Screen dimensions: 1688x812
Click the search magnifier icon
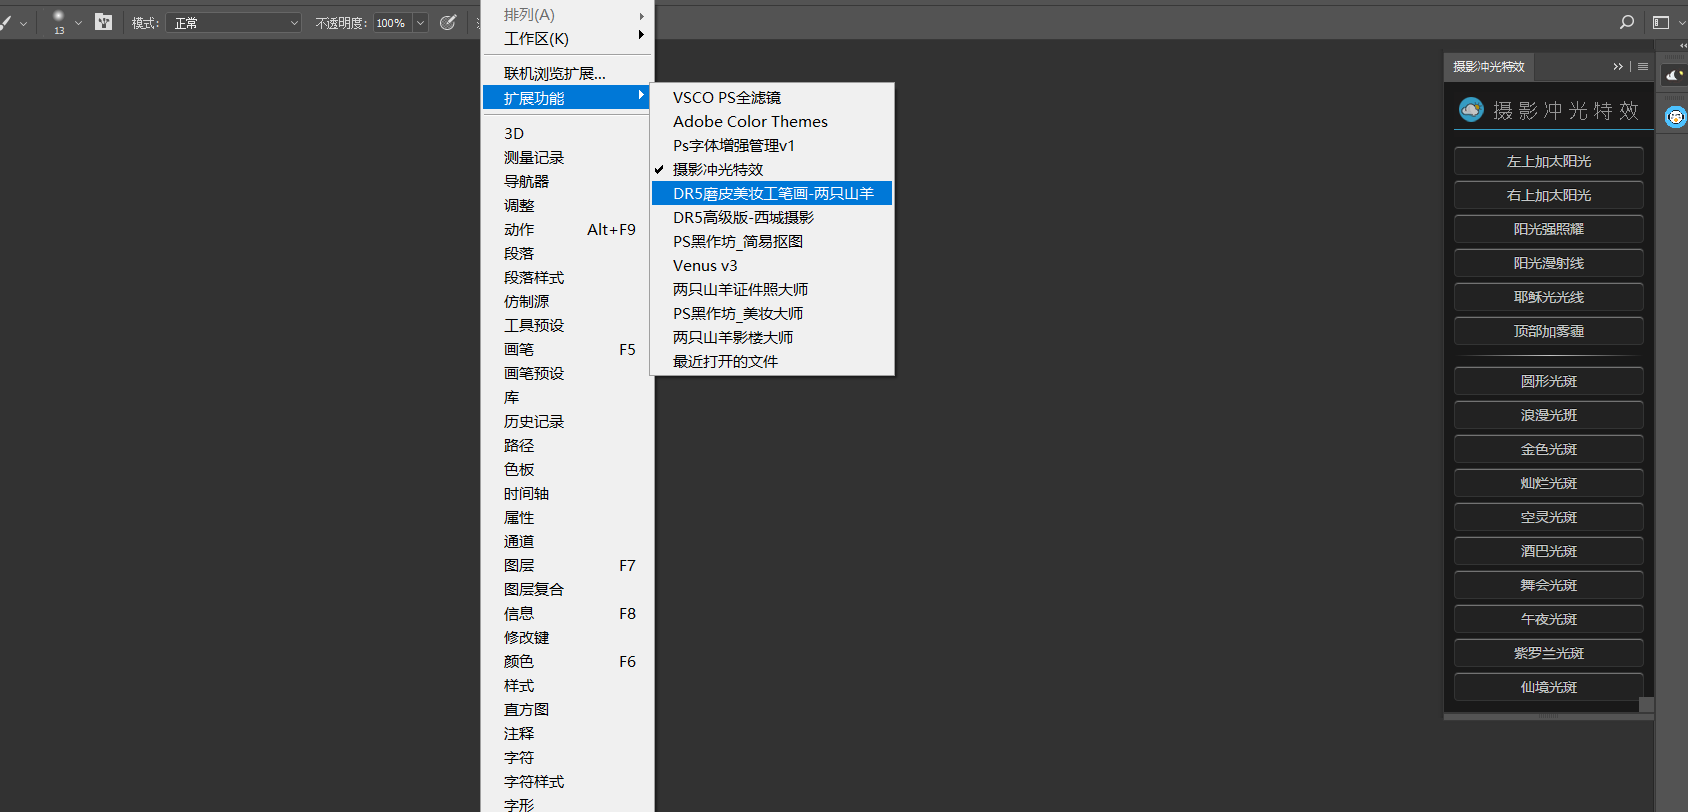click(x=1627, y=22)
